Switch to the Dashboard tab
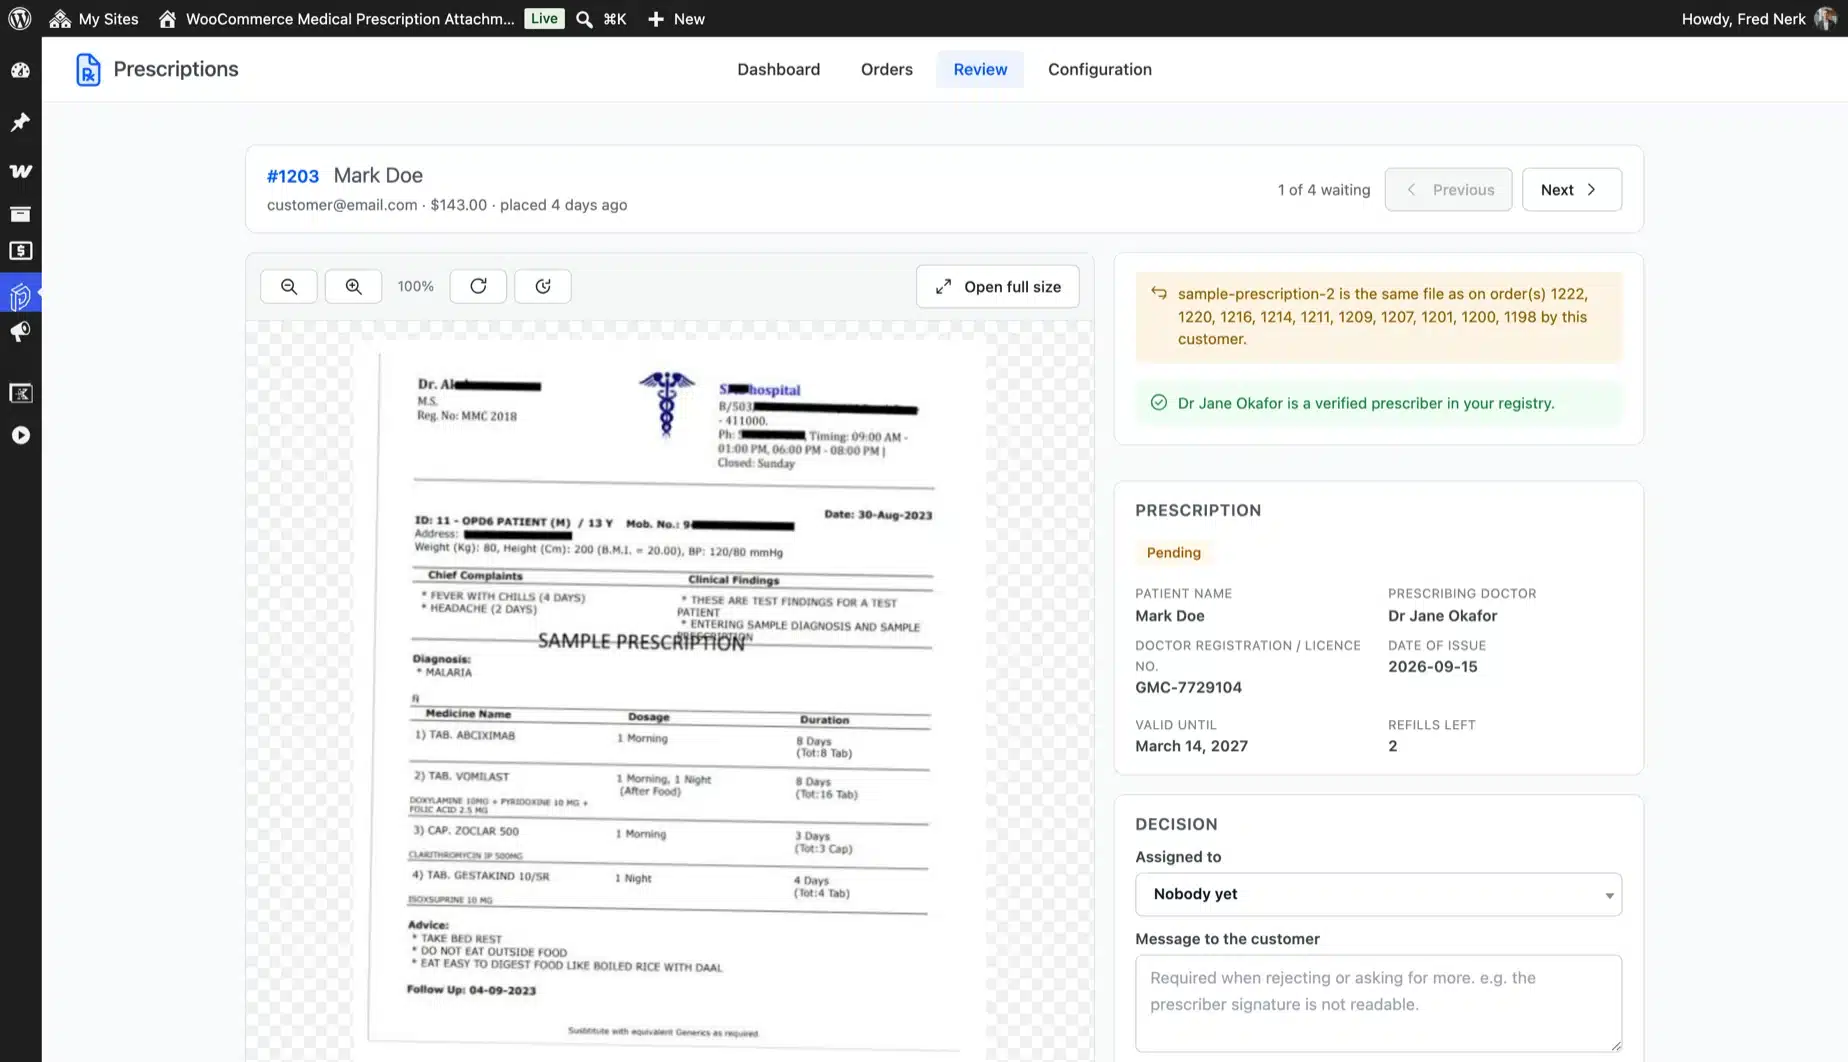Screen dimensions: 1848x1062 pos(778,69)
